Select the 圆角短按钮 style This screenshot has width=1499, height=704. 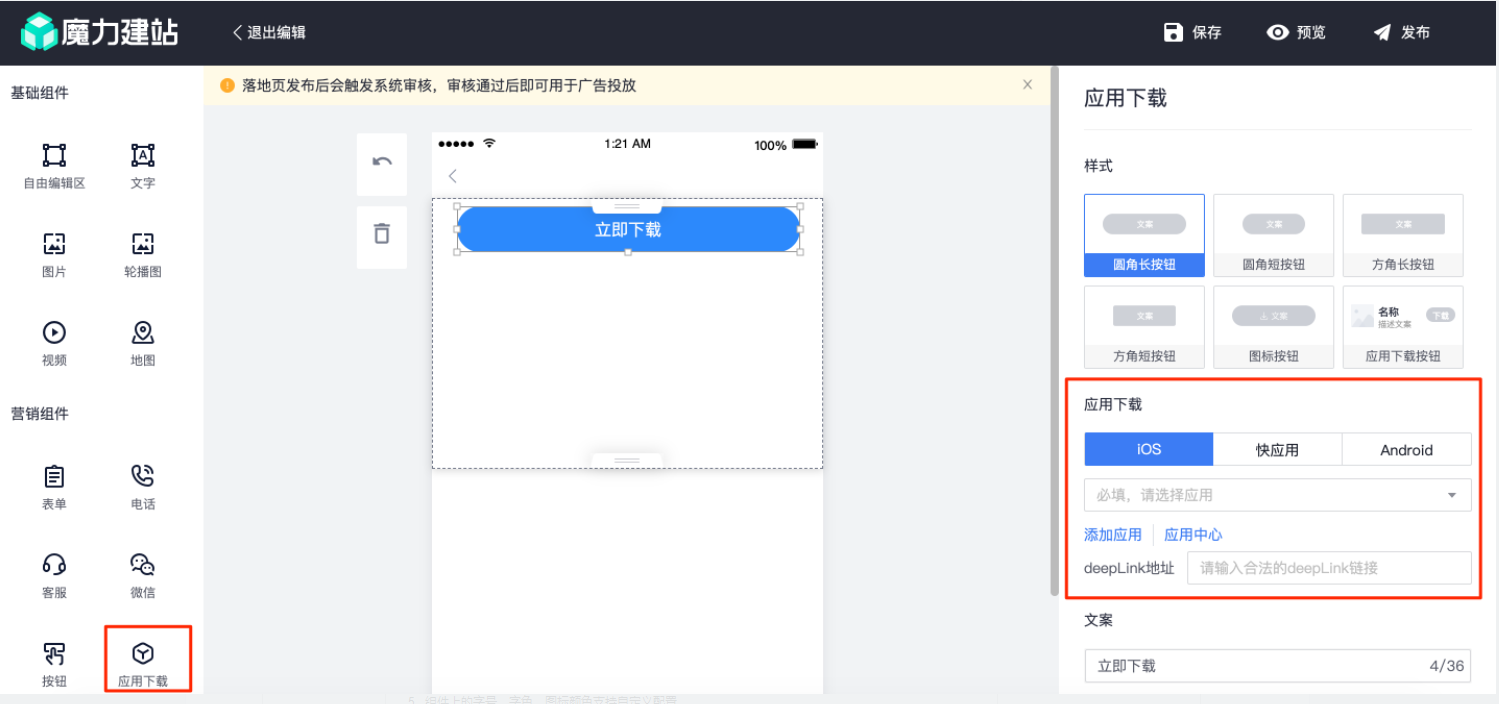pyautogui.click(x=1273, y=234)
